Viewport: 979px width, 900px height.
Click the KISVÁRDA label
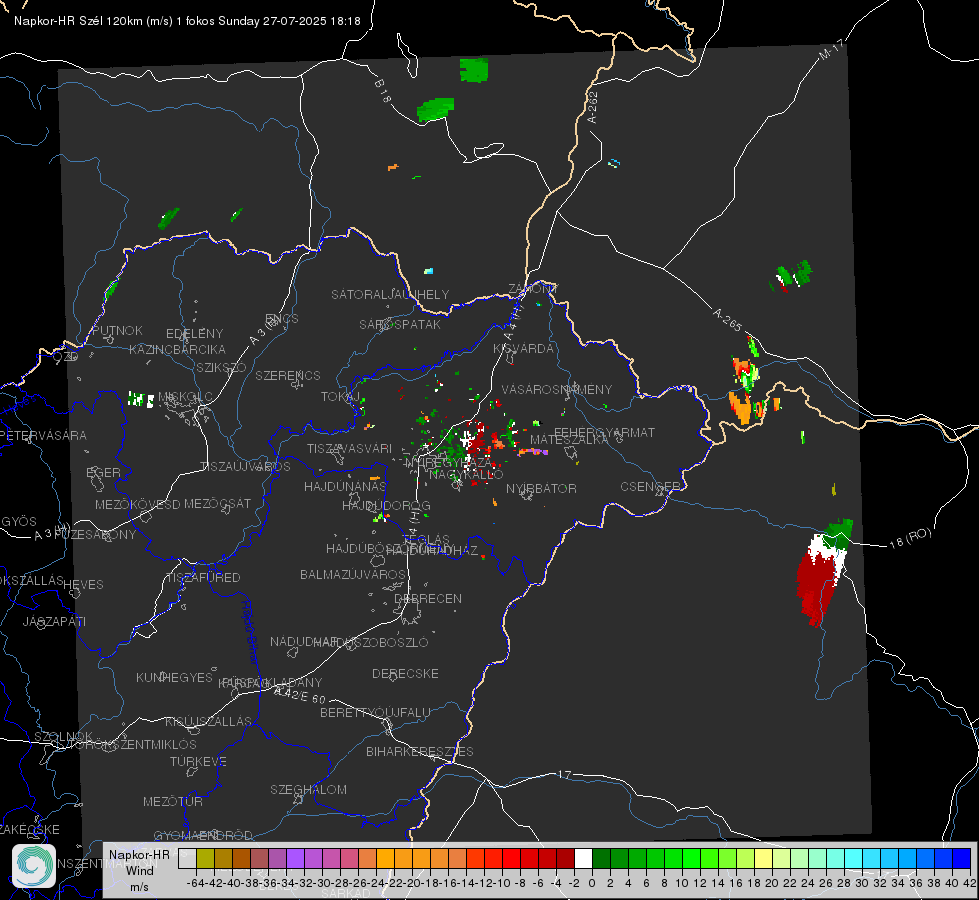click(x=524, y=349)
